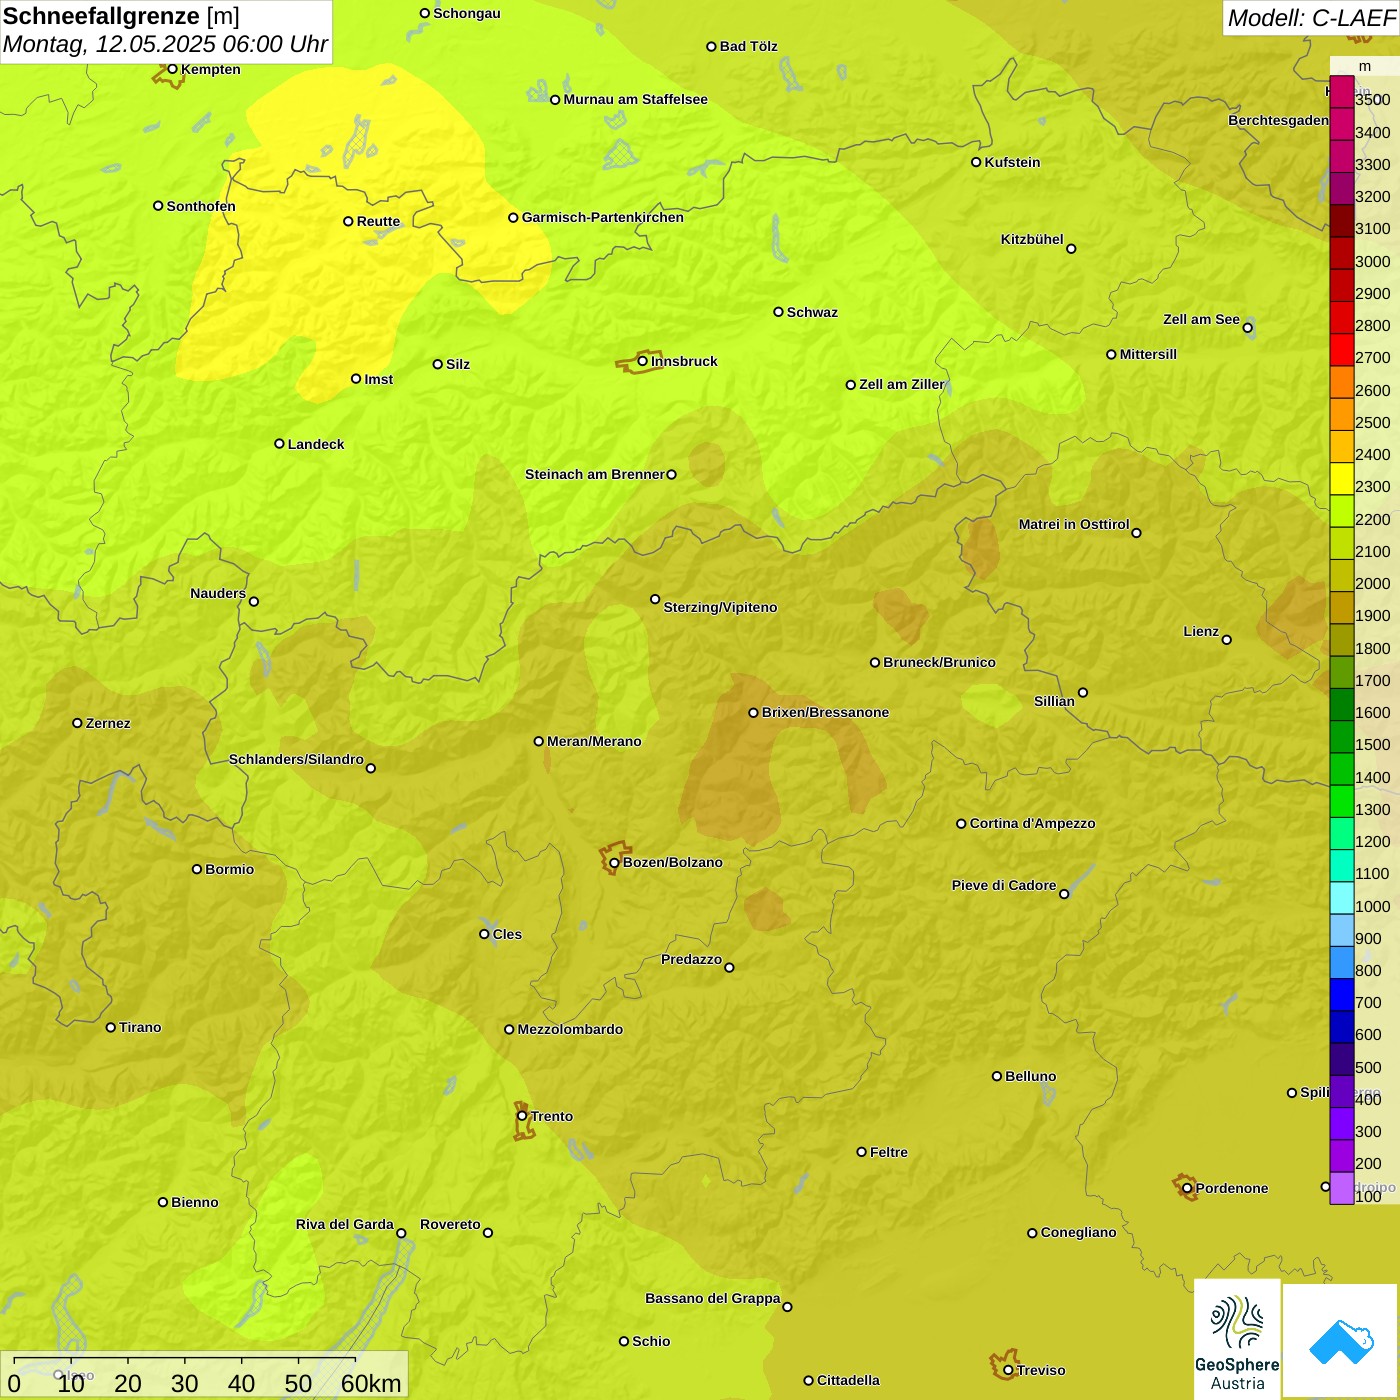
Task: Click the Belluno label
Action: click(x=1030, y=1076)
